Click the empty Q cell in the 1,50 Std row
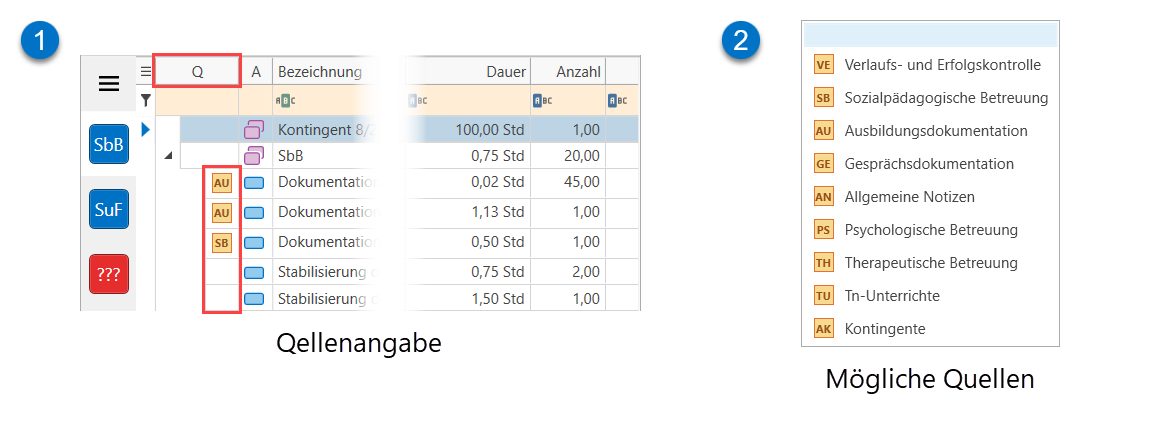This screenshot has height=424, width=1161. pyautogui.click(x=221, y=298)
